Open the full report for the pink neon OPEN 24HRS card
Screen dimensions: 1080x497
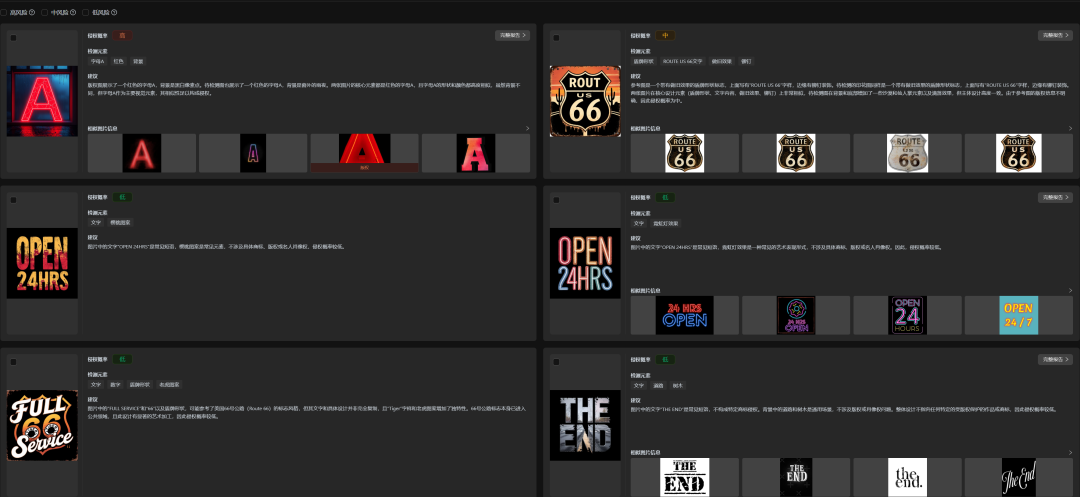click(1055, 198)
